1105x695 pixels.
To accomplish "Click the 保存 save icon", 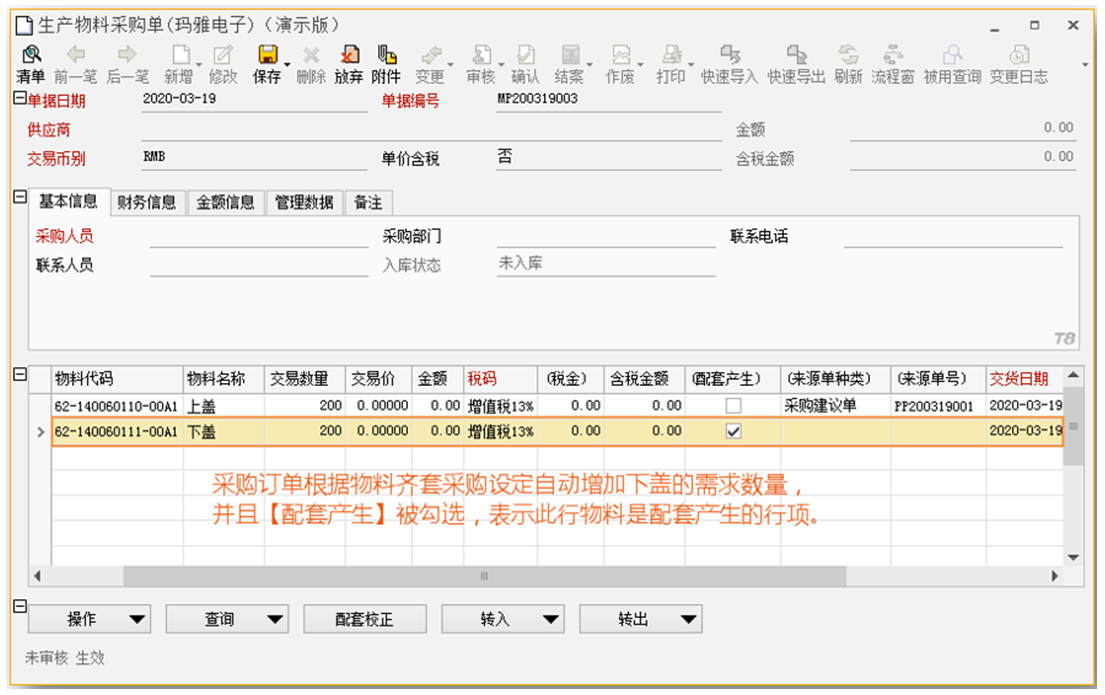I will [x=267, y=64].
